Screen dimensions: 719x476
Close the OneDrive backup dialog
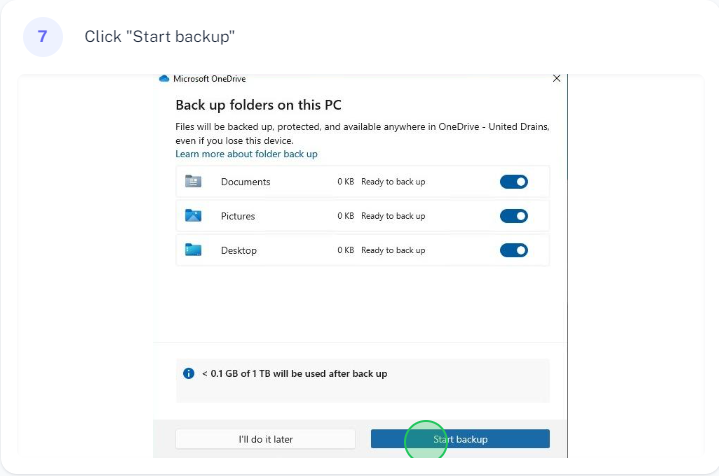pos(557,78)
